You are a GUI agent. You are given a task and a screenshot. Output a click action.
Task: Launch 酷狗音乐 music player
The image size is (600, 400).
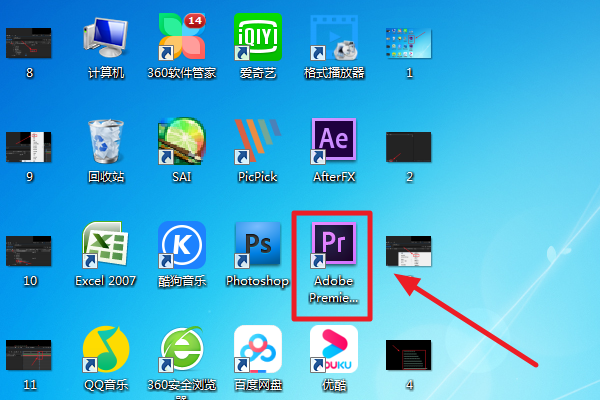[x=182, y=245]
